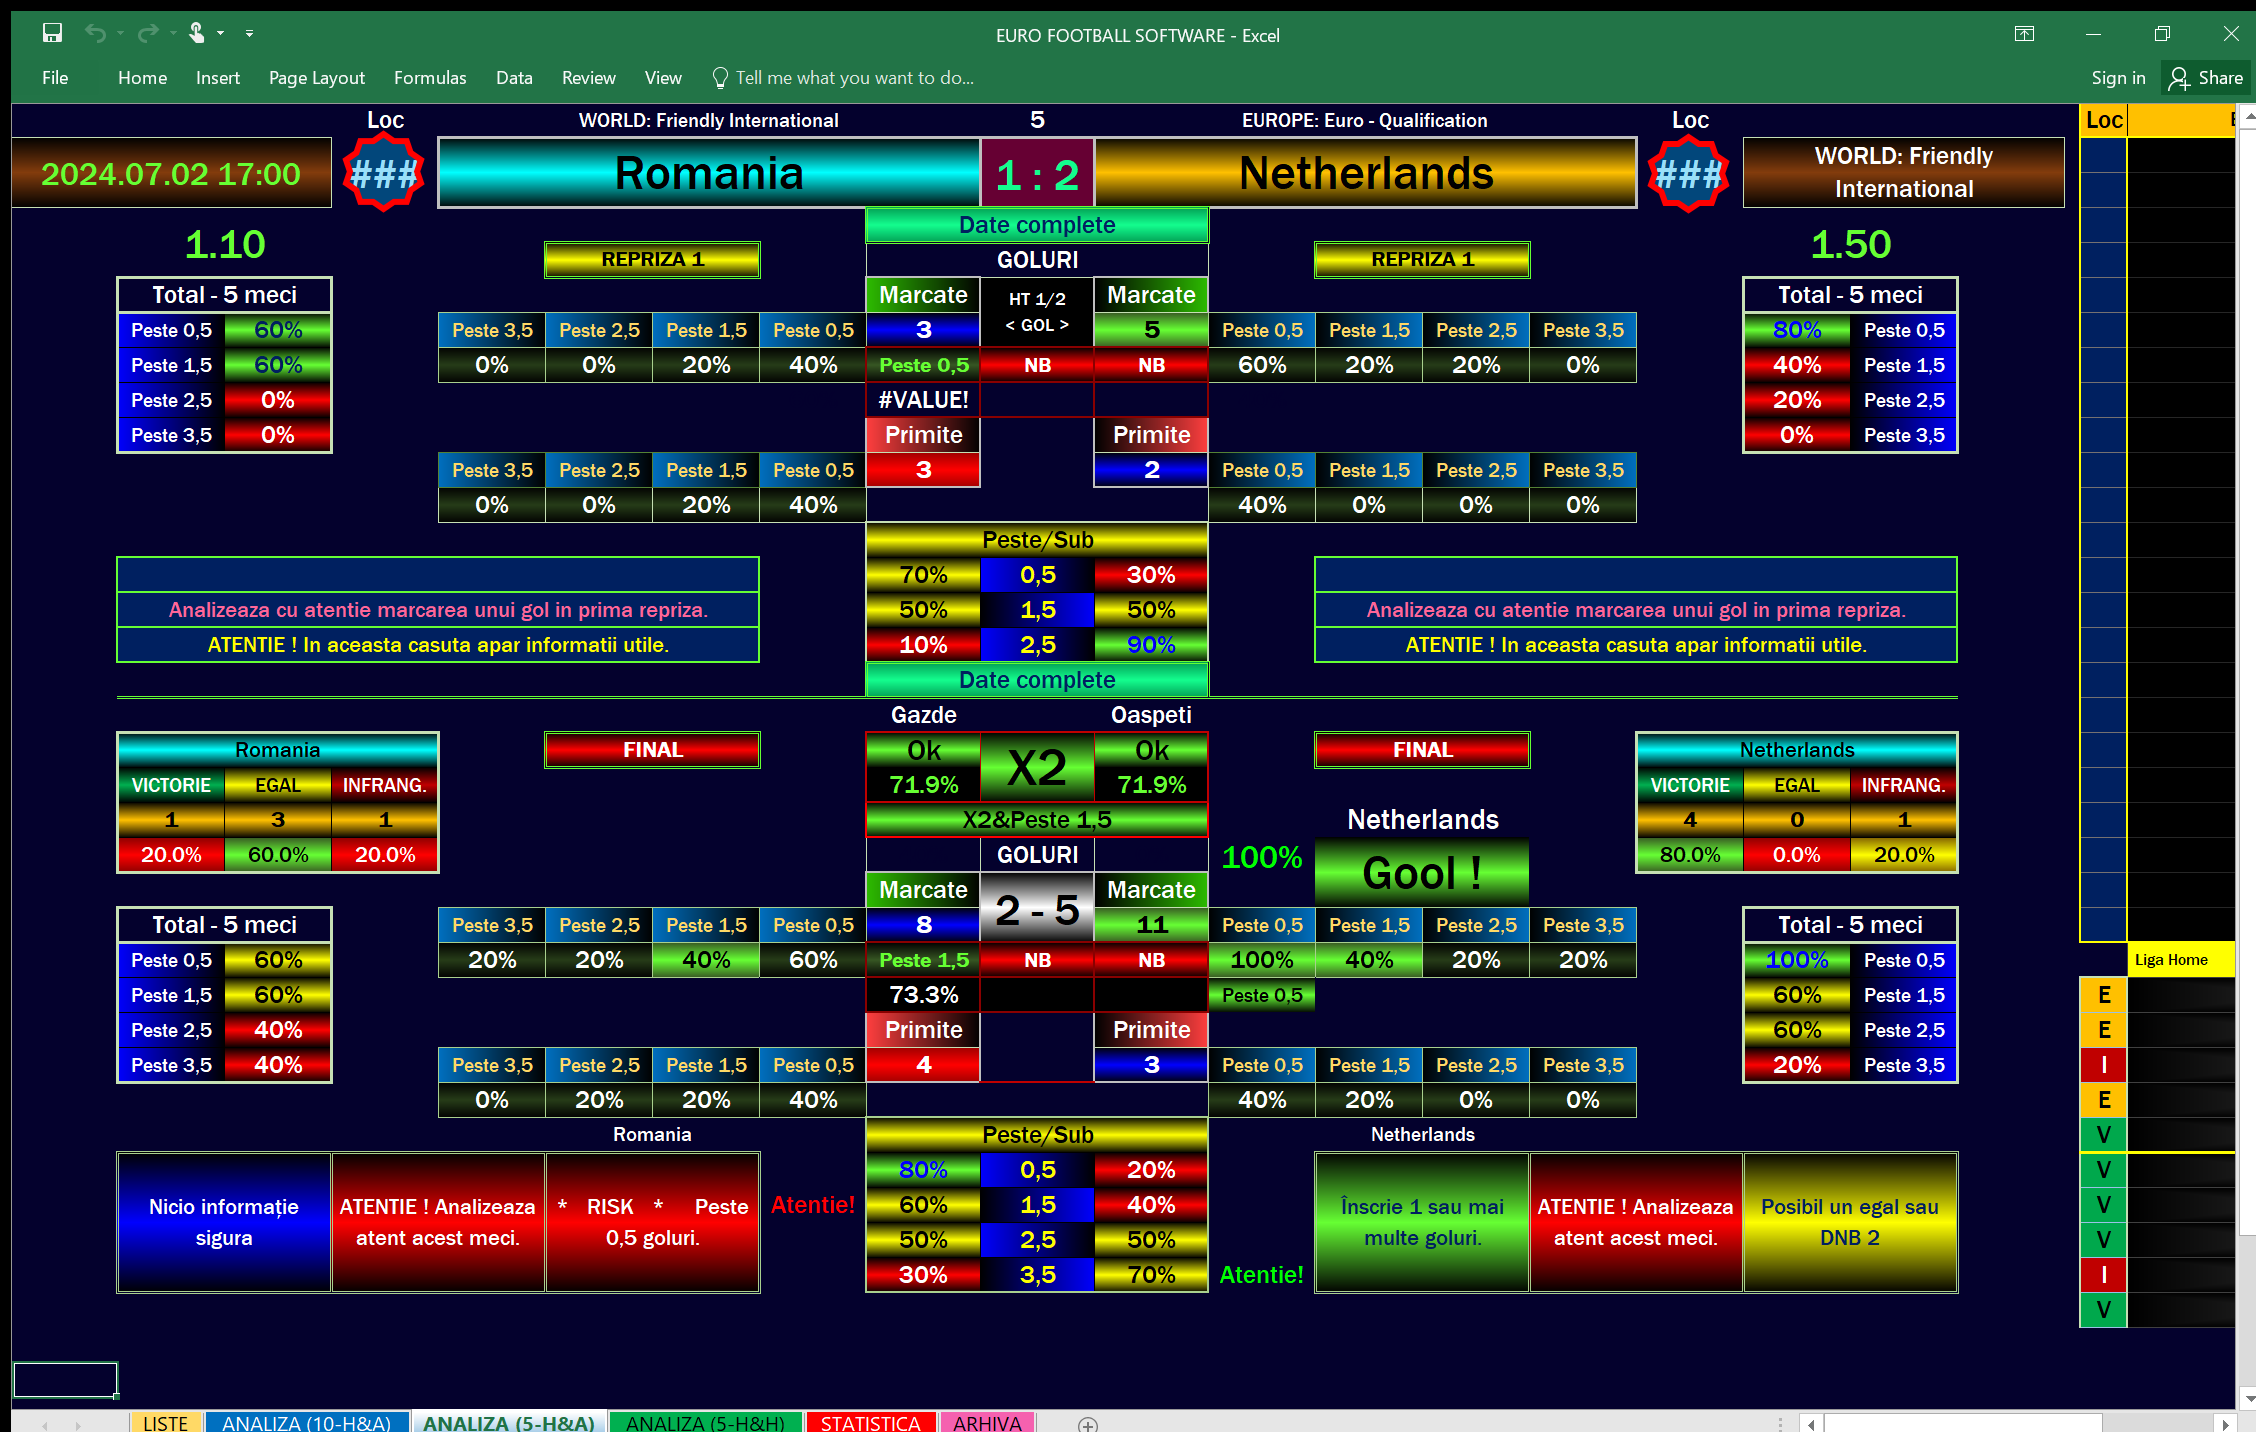The image size is (2256, 1432).
Task: Open the Undo history dropdown arrow
Action: click(119, 33)
